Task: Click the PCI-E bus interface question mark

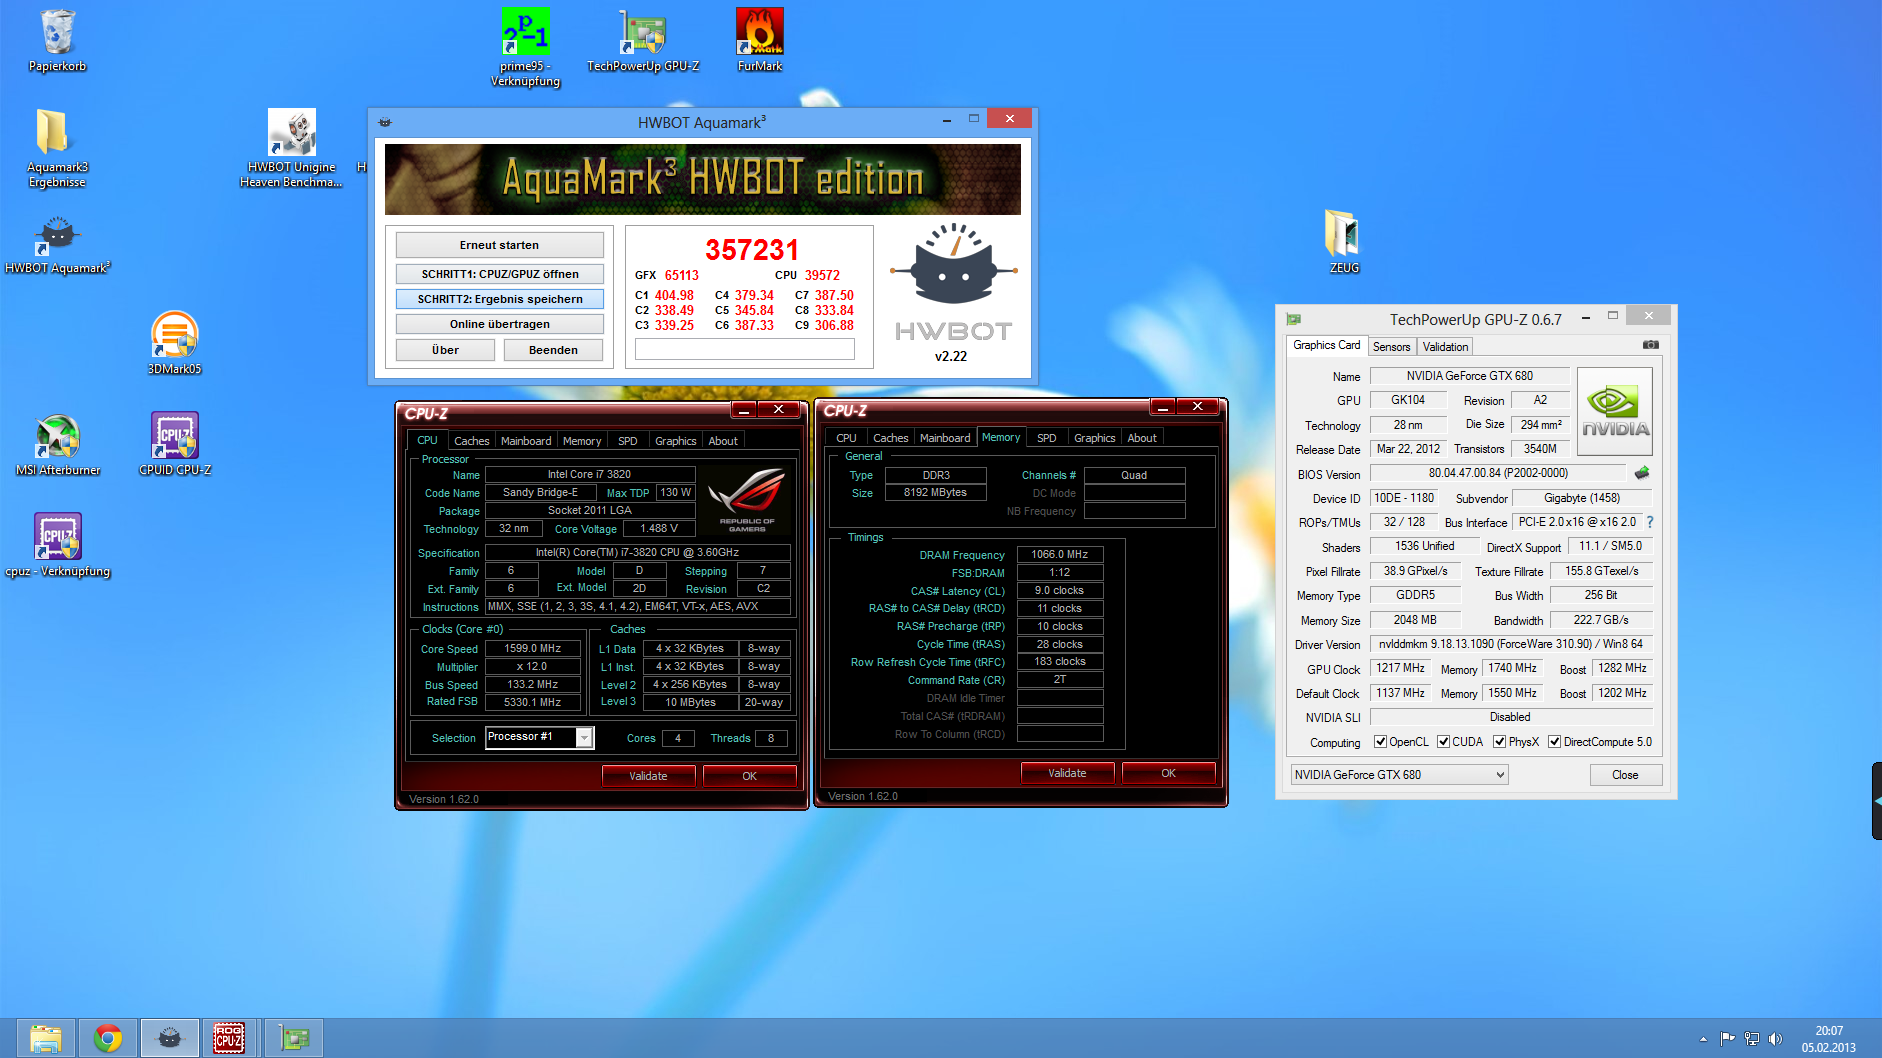Action: point(1650,522)
